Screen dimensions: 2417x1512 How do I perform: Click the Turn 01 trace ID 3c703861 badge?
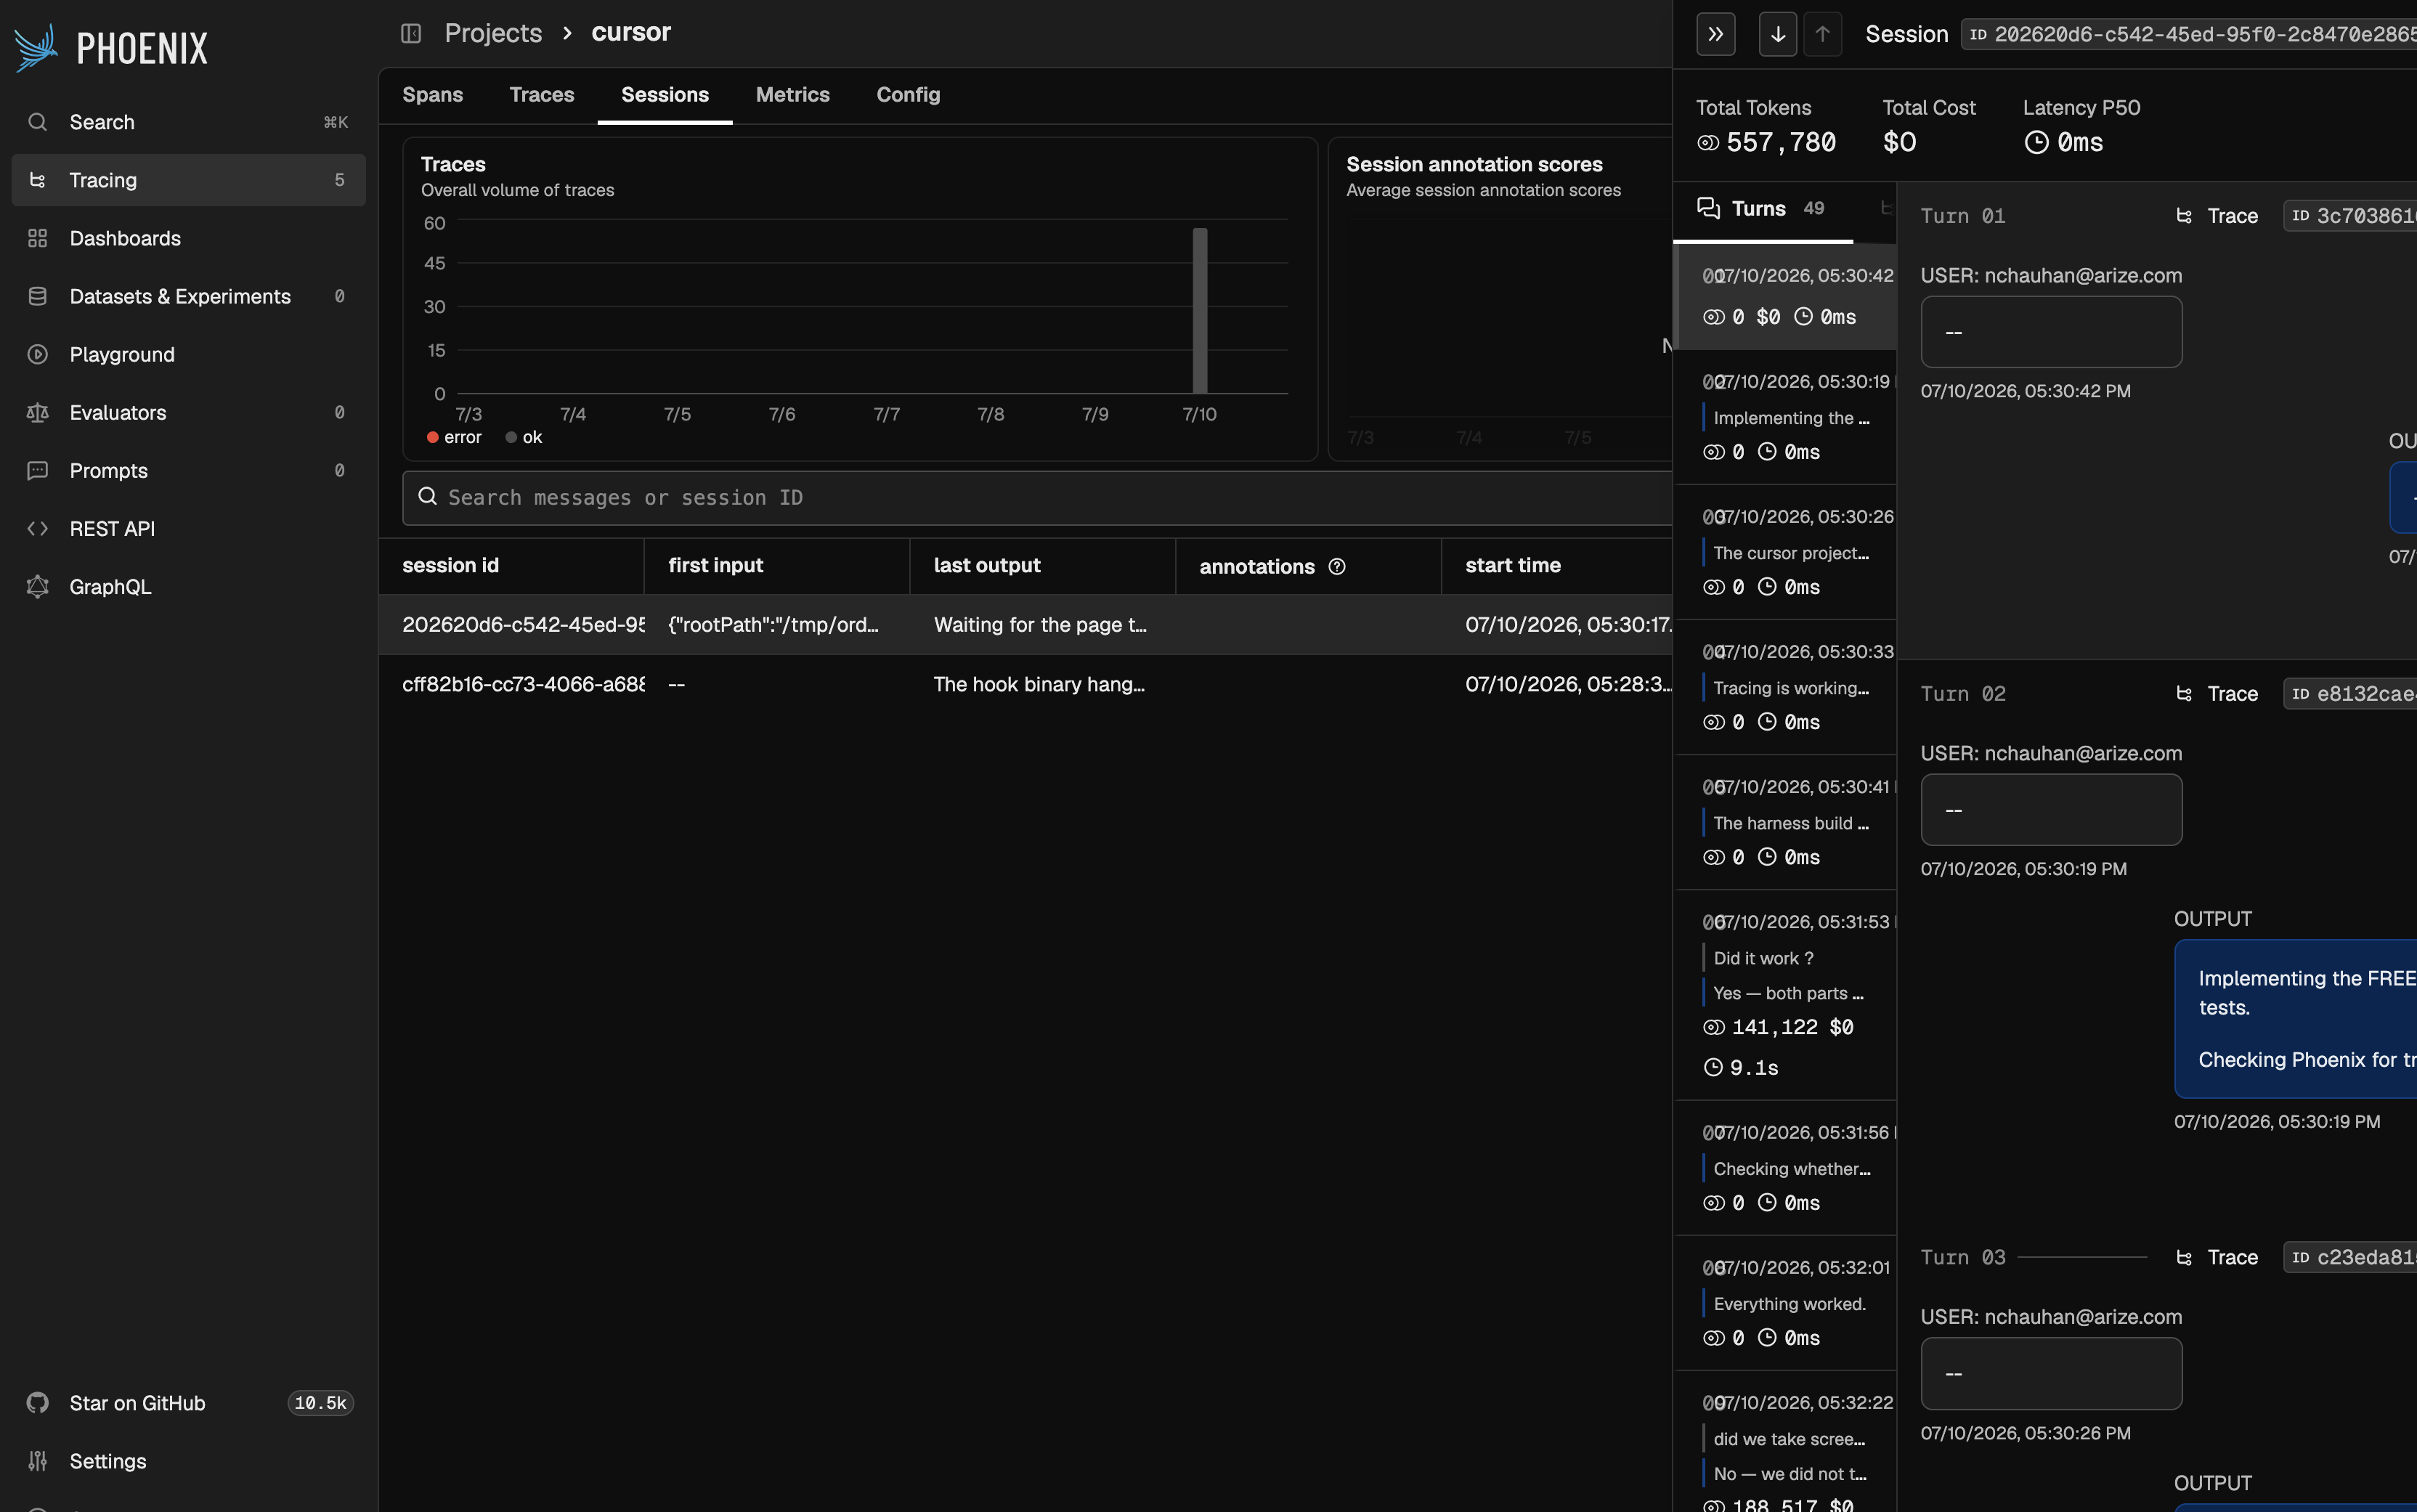click(2350, 216)
